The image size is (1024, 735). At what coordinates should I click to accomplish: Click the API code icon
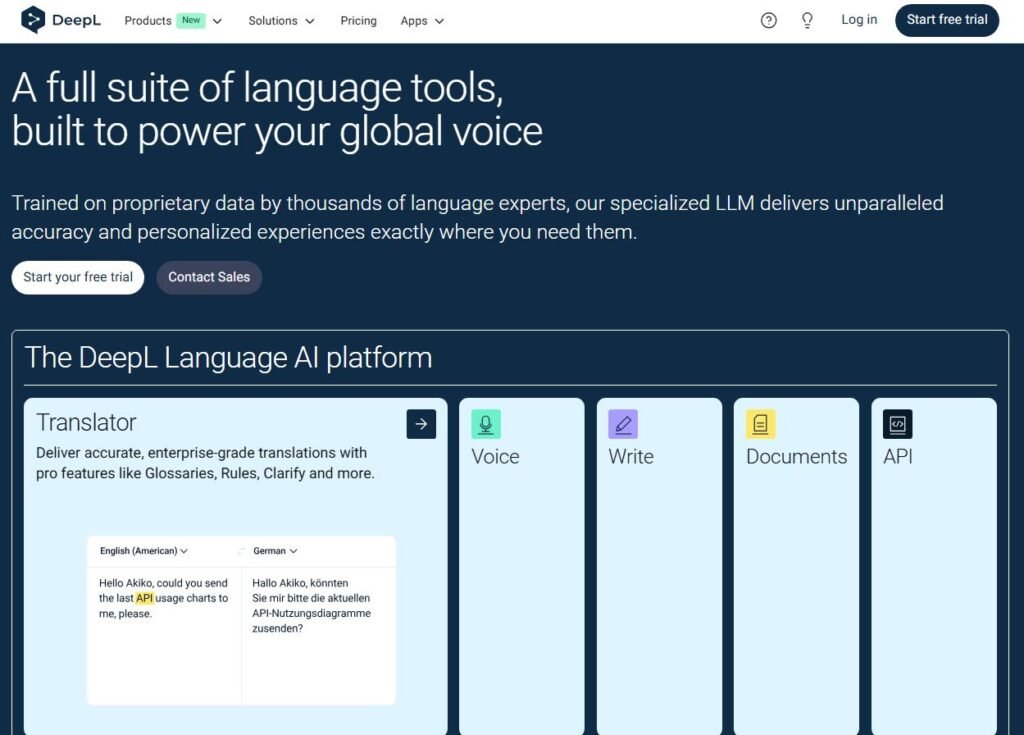897,424
